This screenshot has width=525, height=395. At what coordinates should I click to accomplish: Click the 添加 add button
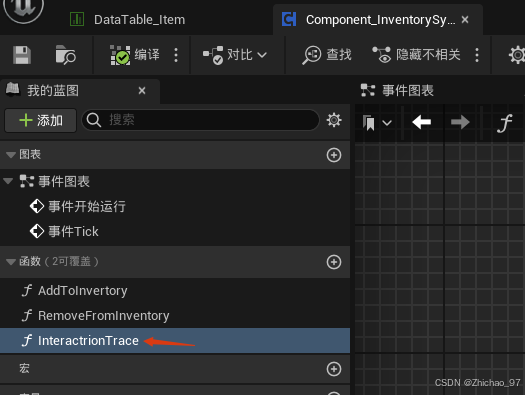(41, 121)
